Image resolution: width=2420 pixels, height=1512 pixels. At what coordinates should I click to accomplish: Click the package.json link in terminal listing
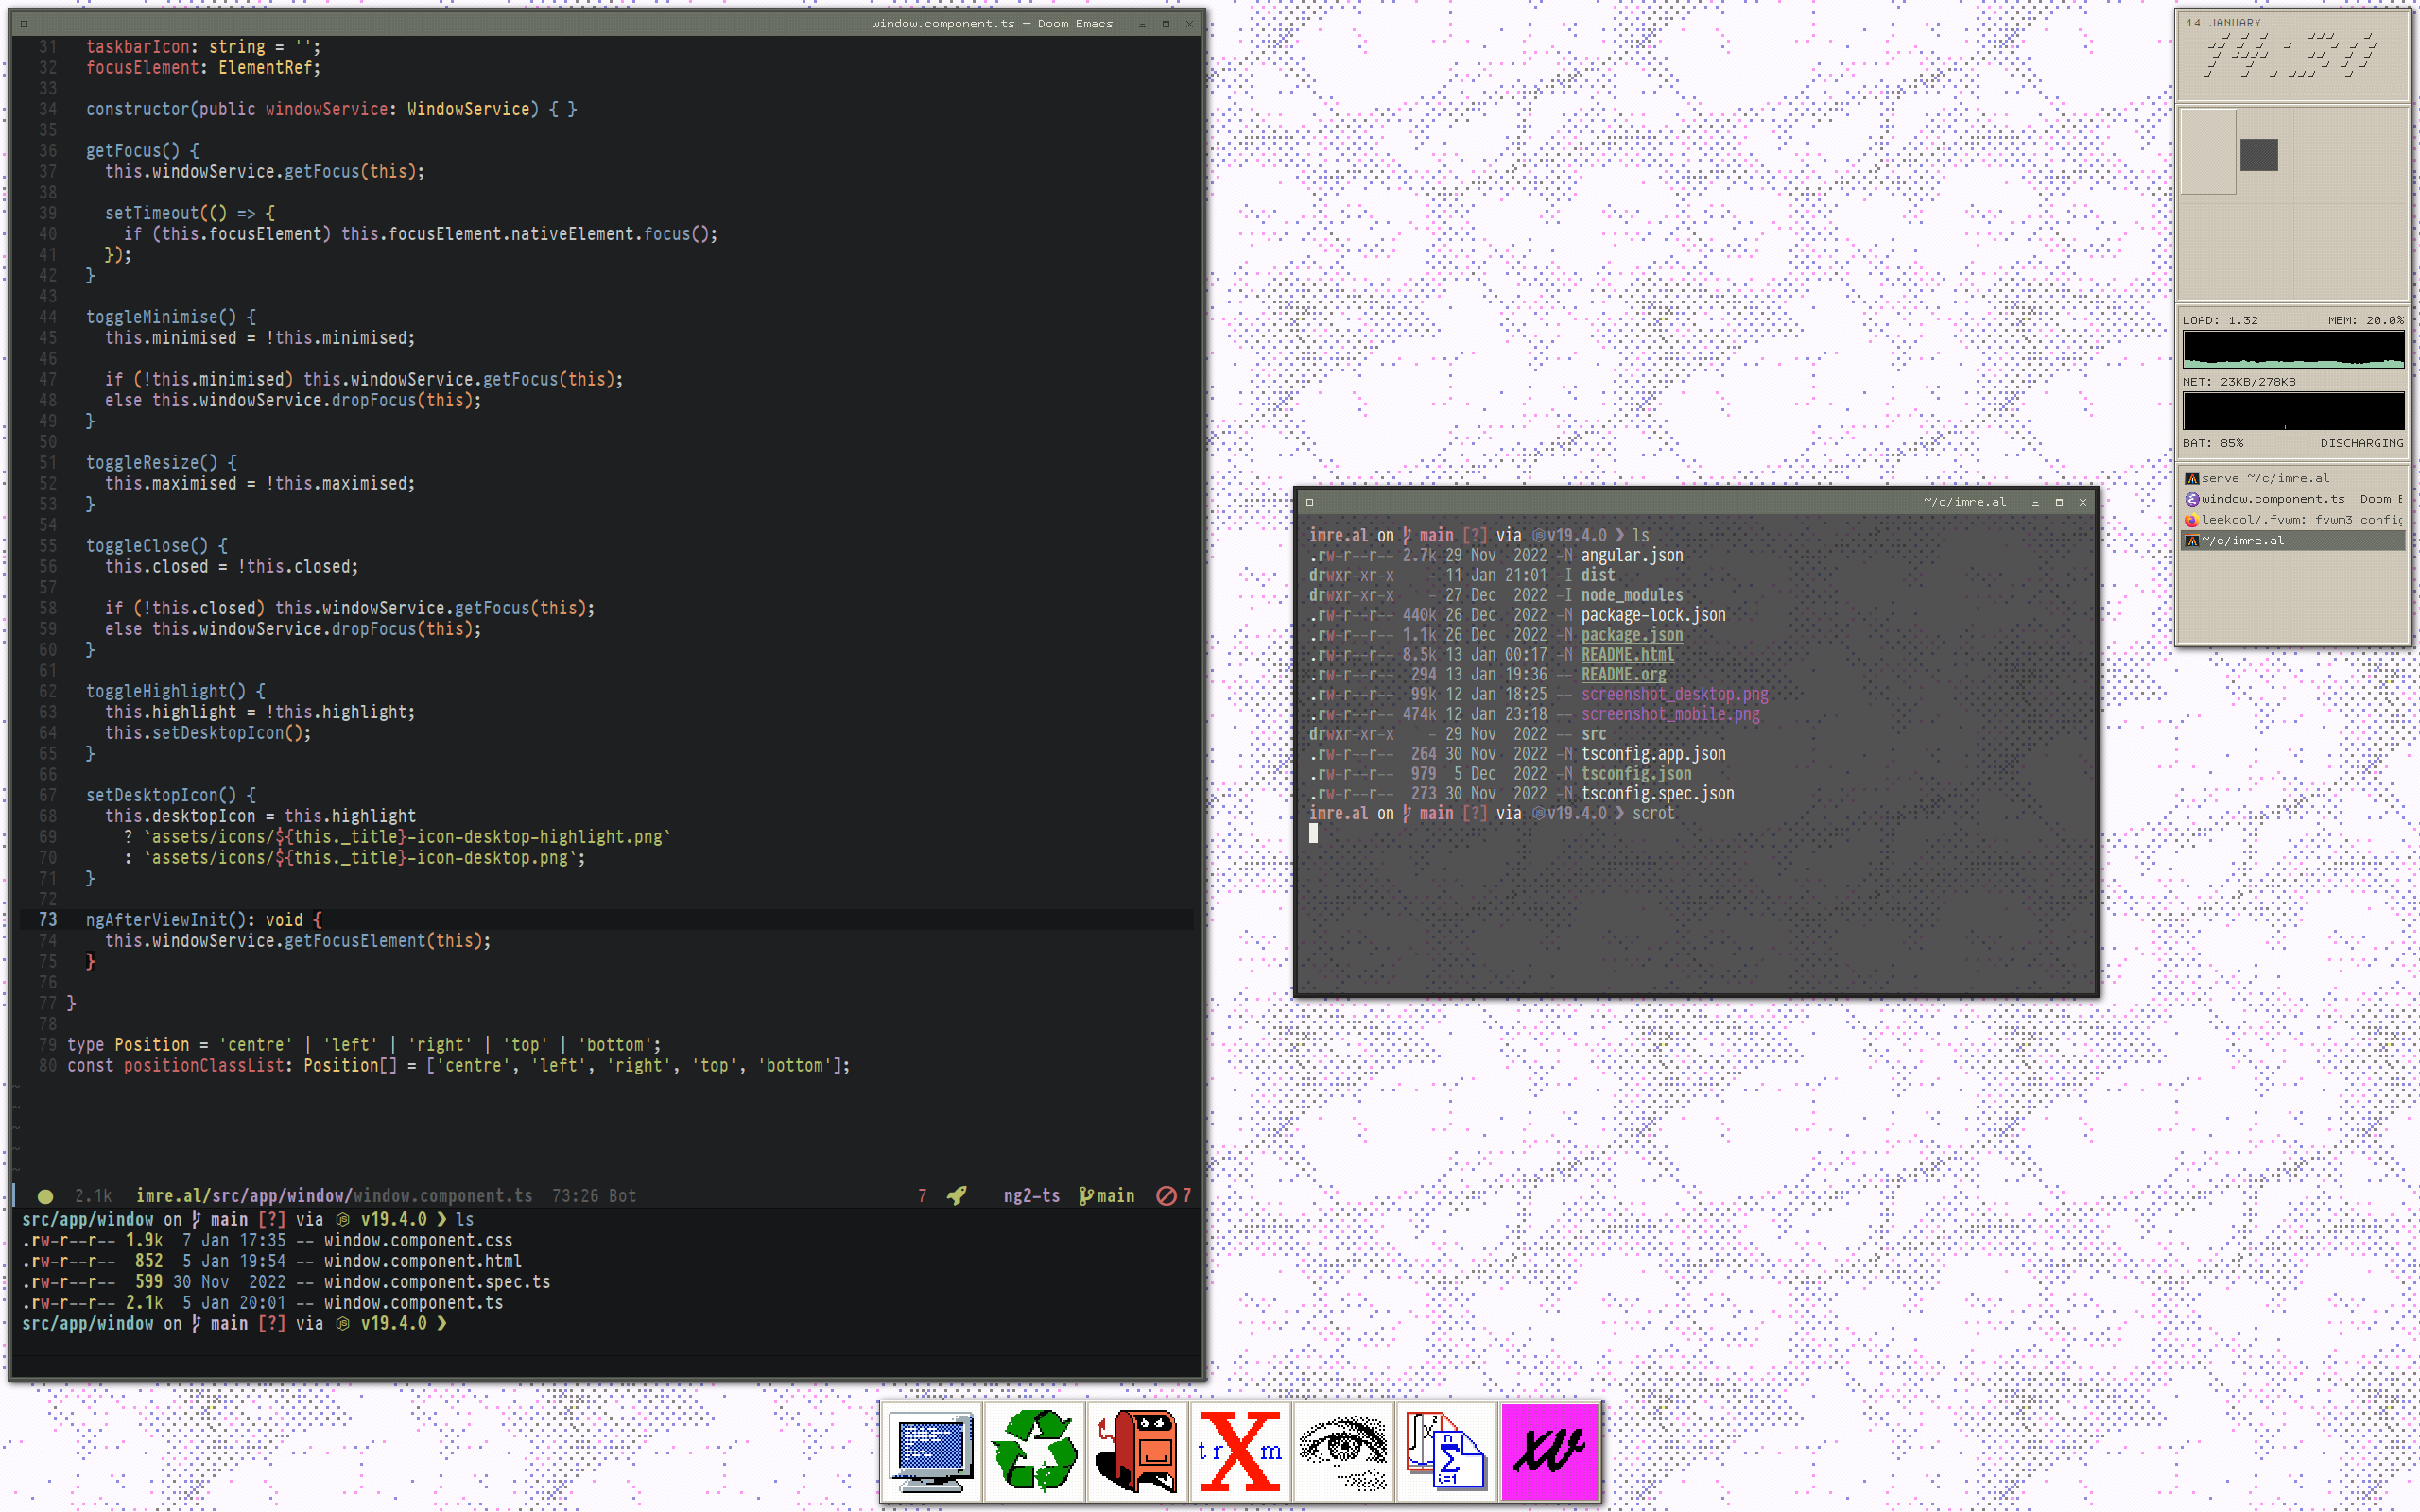[1631, 635]
